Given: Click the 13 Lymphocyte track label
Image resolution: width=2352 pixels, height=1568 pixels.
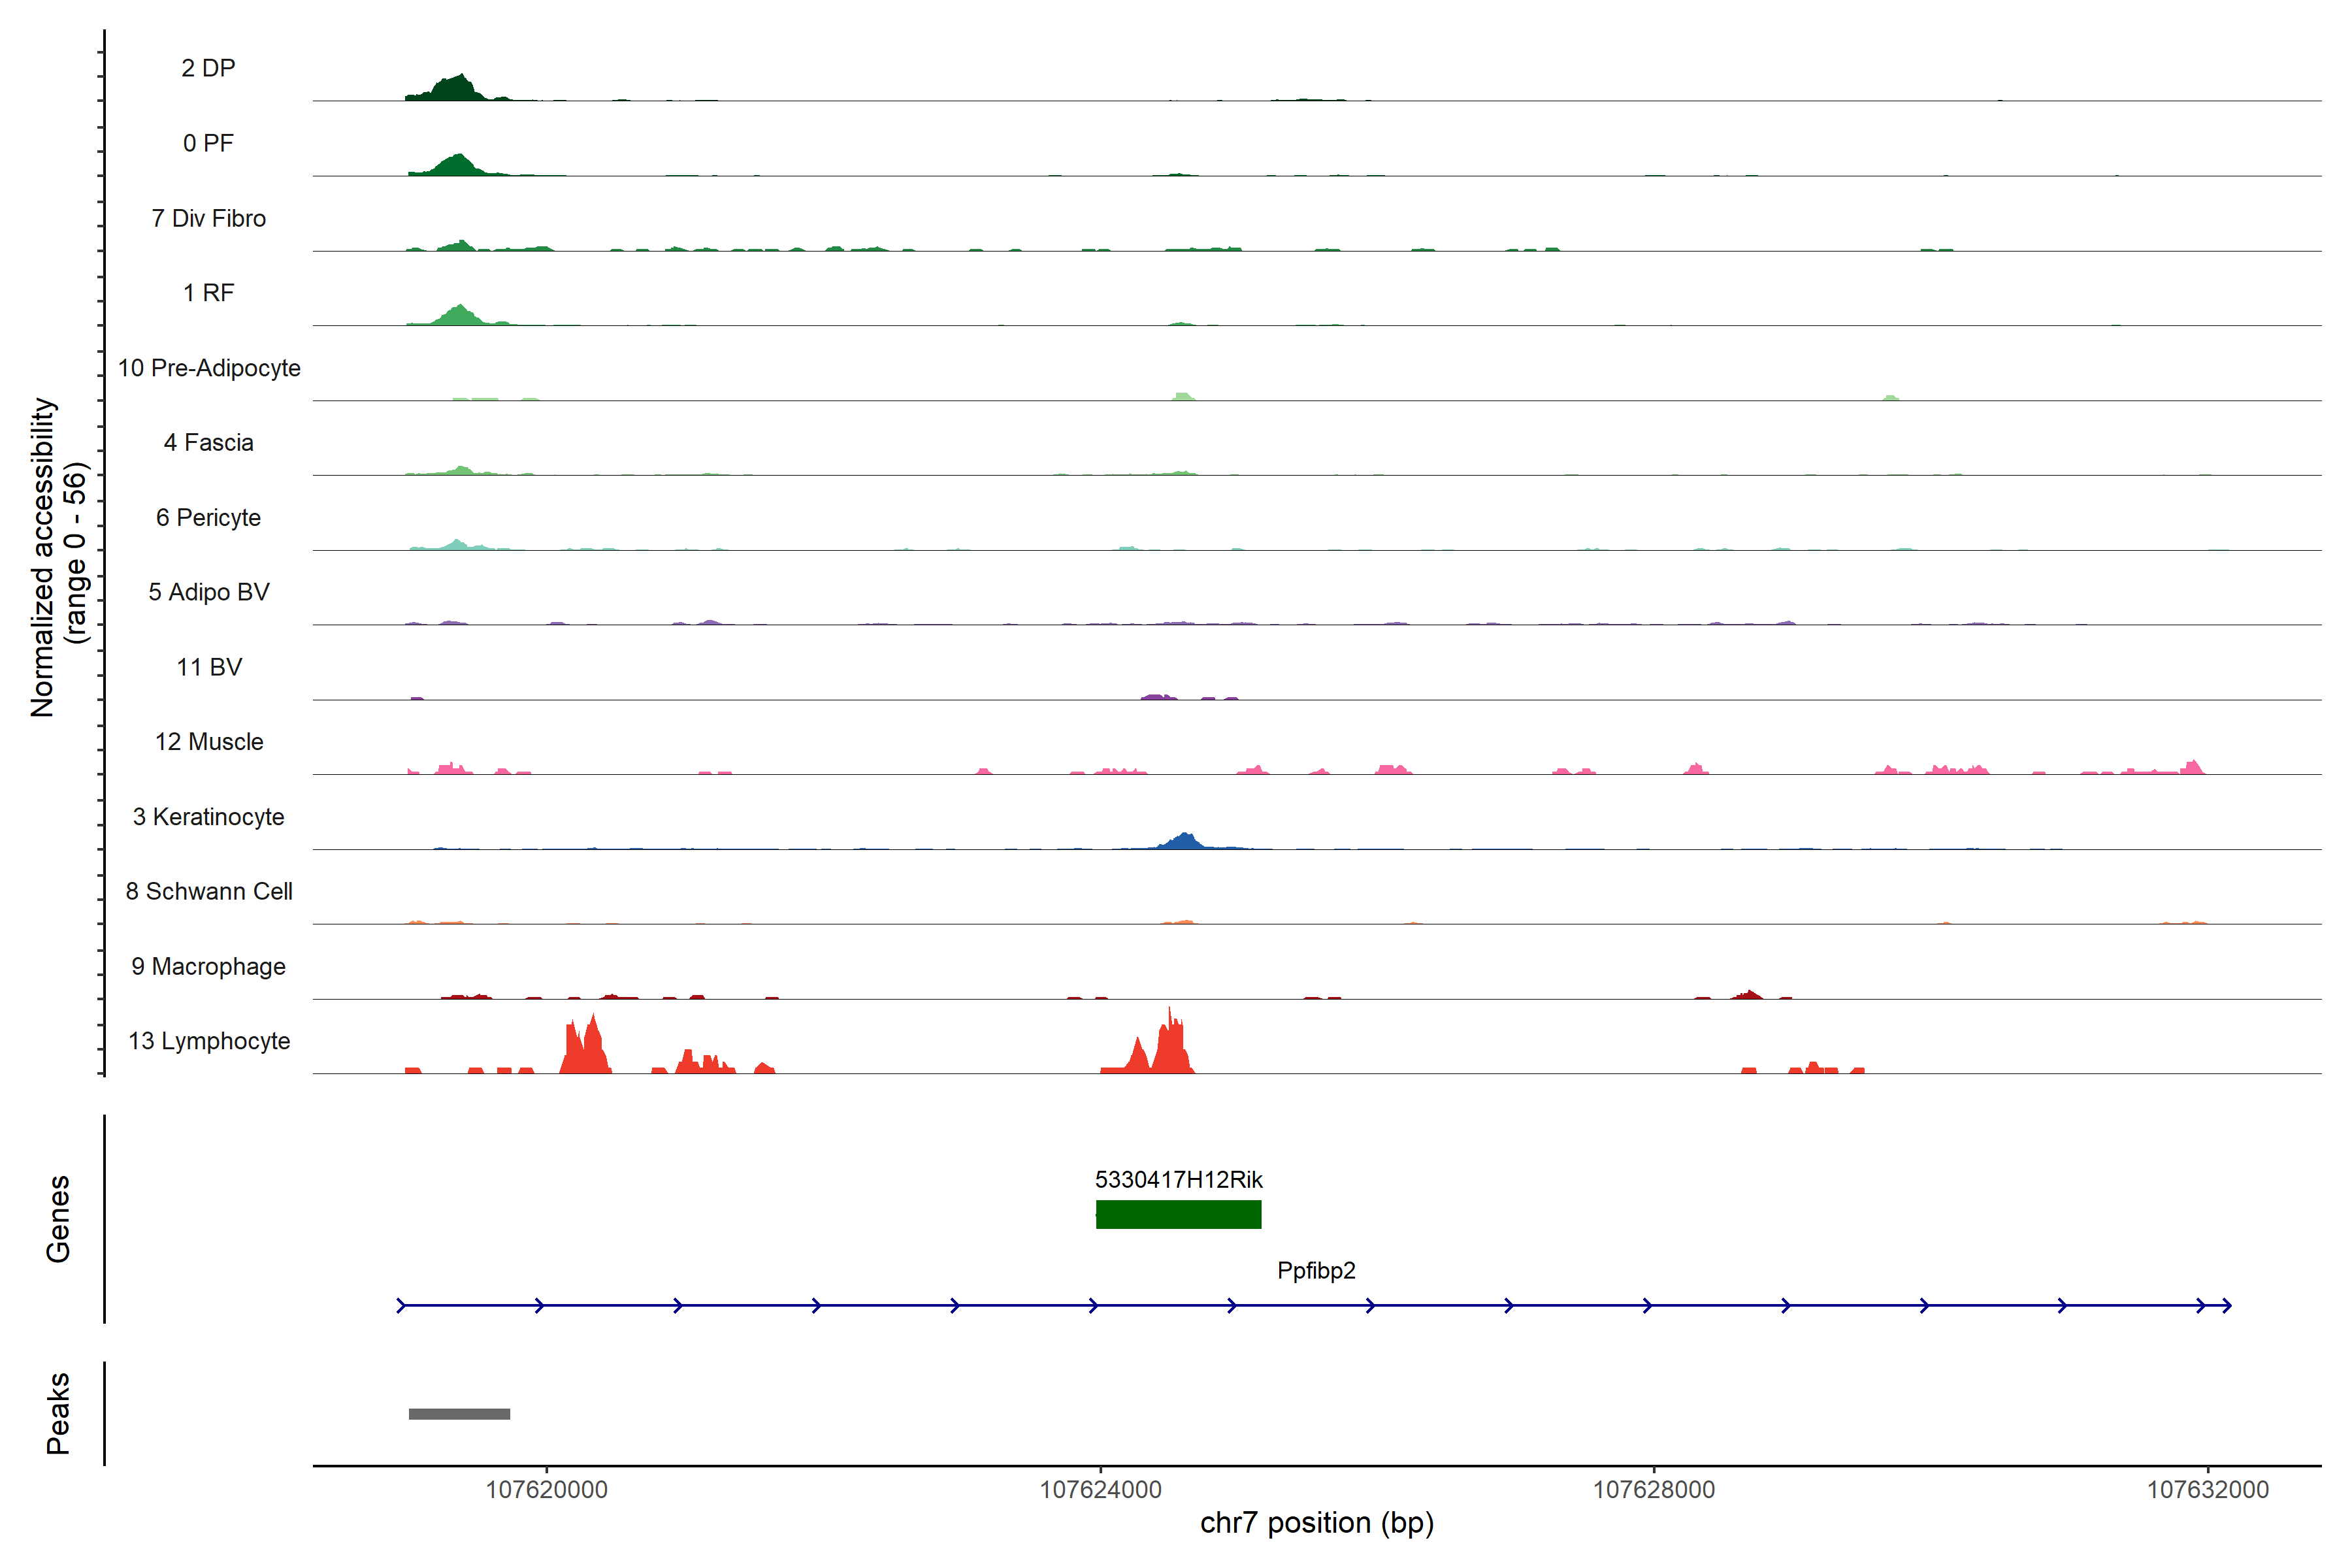Looking at the screenshot, I should coord(209,1041).
